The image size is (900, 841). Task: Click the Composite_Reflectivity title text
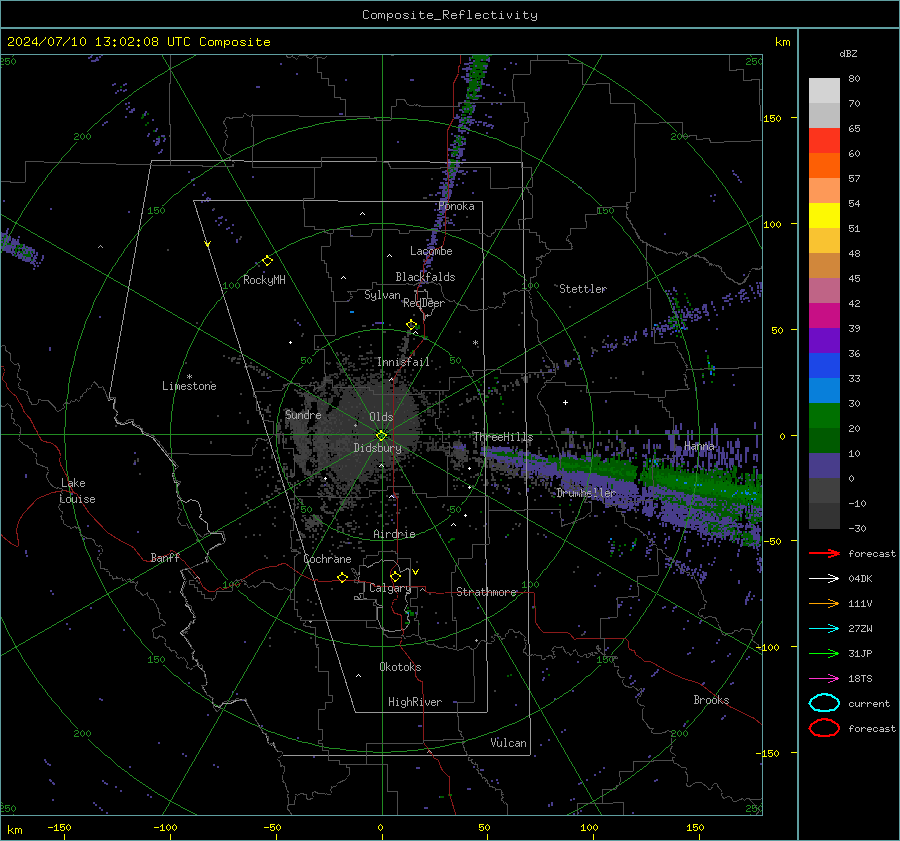coord(450,15)
